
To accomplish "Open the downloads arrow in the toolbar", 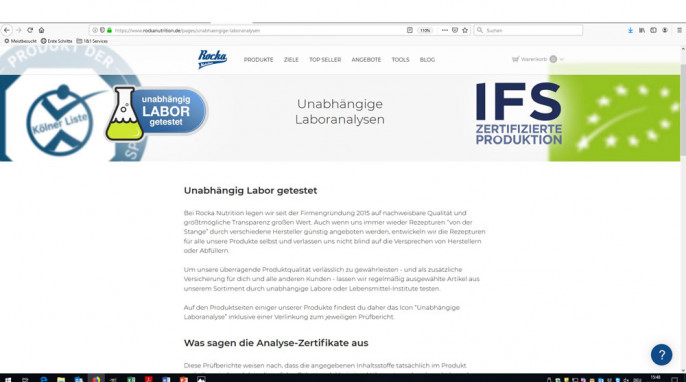I will coord(630,30).
